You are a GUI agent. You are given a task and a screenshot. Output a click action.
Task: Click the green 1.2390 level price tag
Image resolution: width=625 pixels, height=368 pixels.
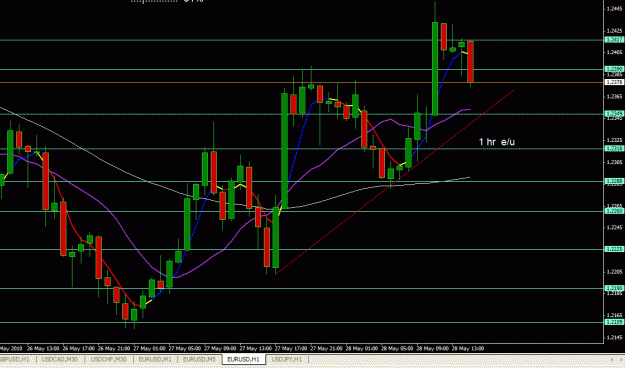click(x=614, y=69)
